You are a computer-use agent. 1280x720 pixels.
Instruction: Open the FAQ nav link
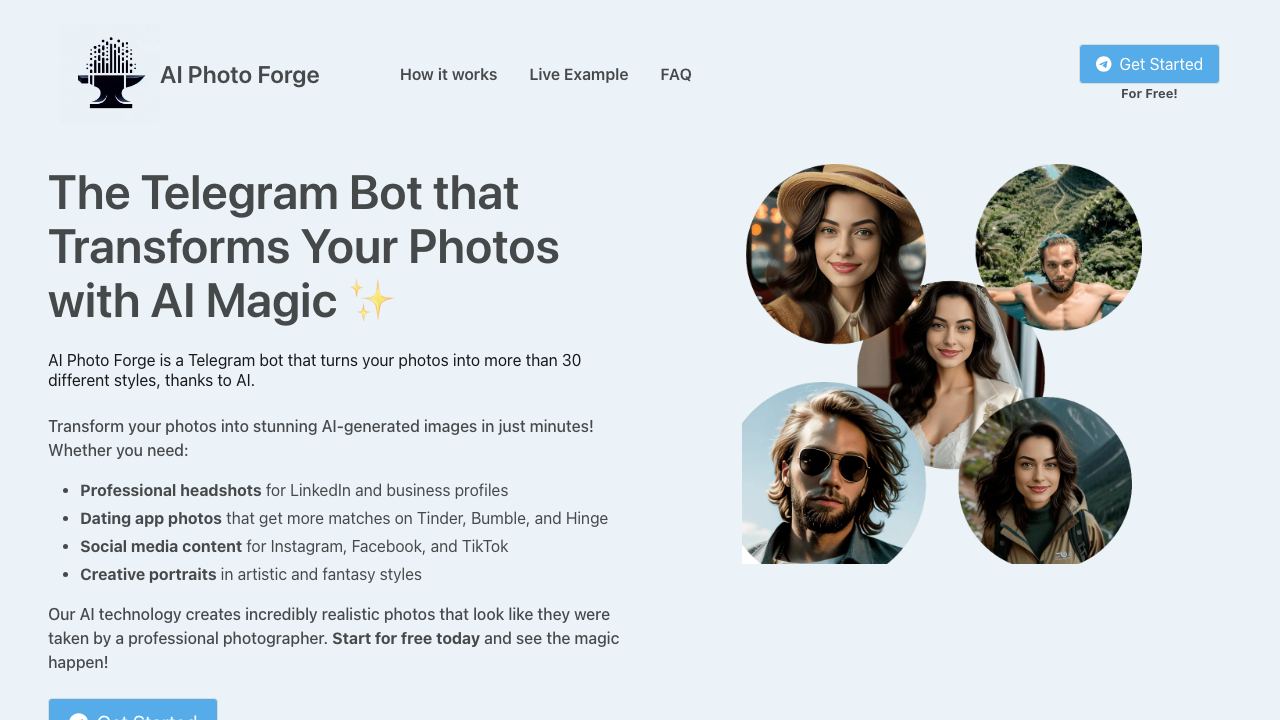click(676, 74)
